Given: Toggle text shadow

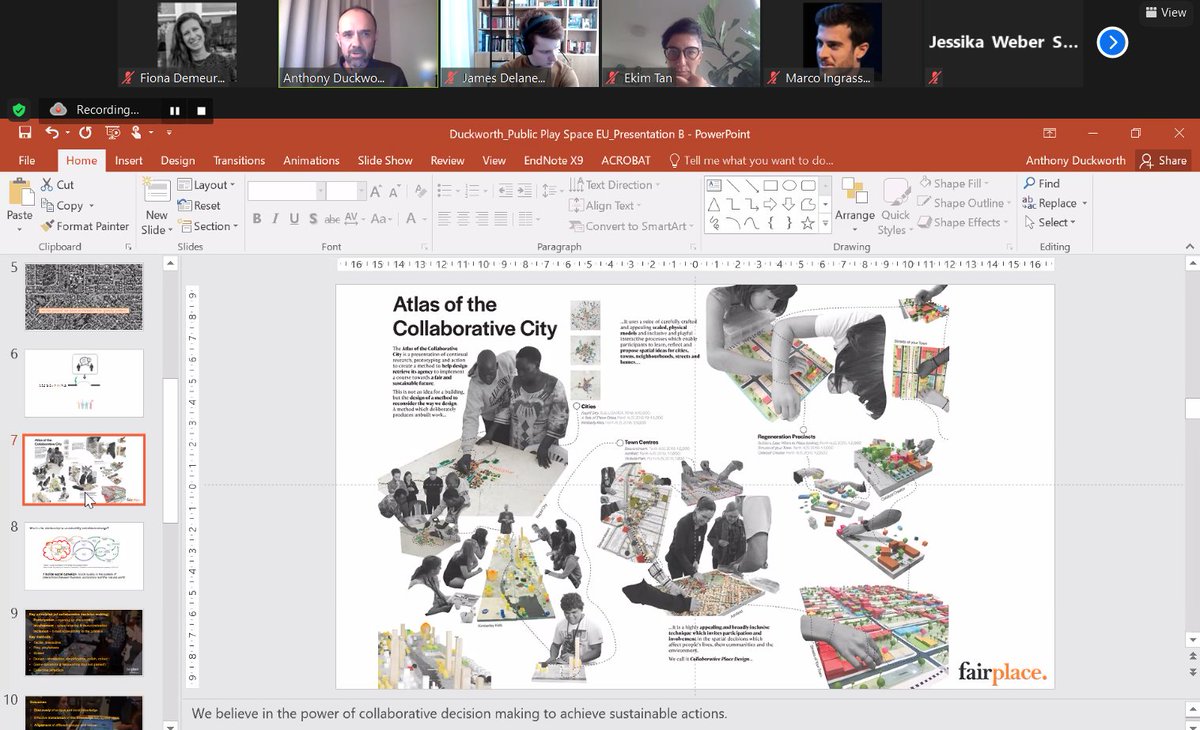Looking at the screenshot, I should pyautogui.click(x=313, y=218).
